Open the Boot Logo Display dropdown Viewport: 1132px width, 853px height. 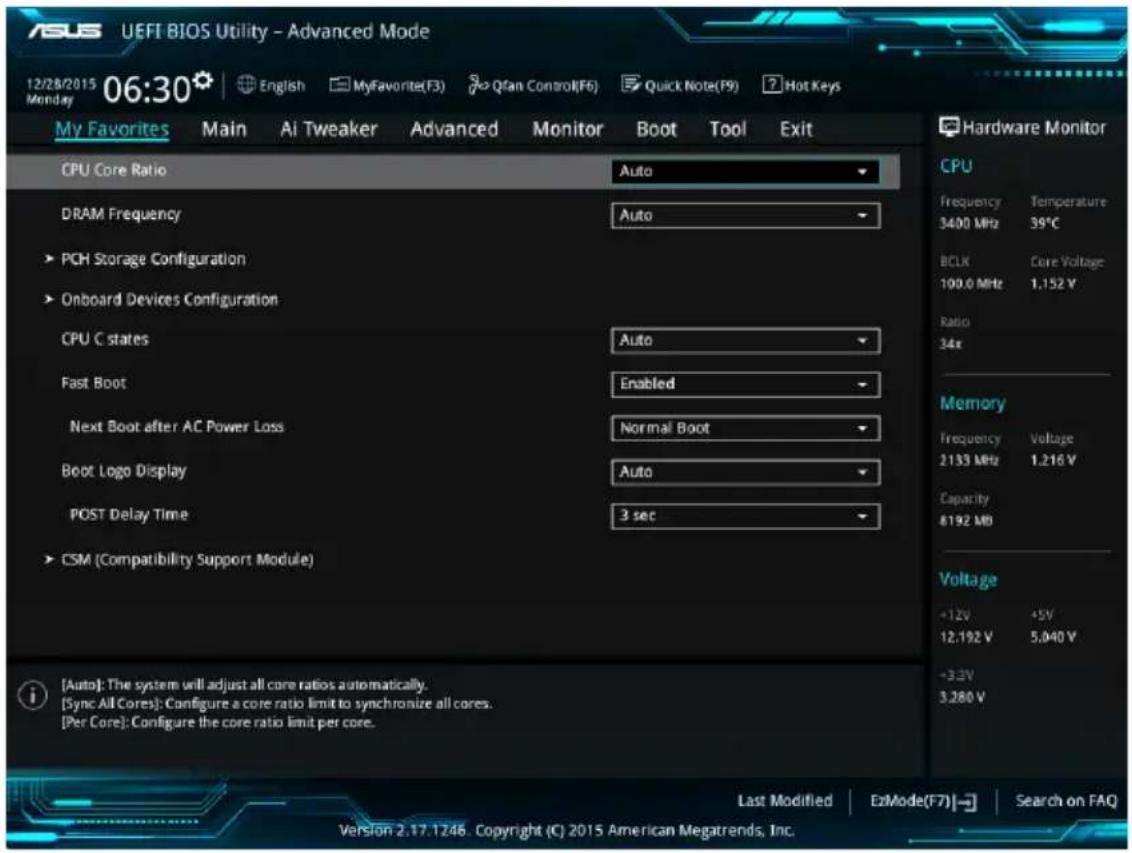745,472
